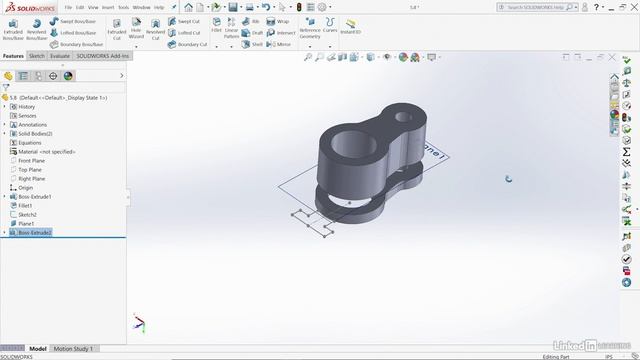The height and width of the screenshot is (360, 640).
Task: Select the Revolved Boss/Base tool
Action: [x=37, y=29]
